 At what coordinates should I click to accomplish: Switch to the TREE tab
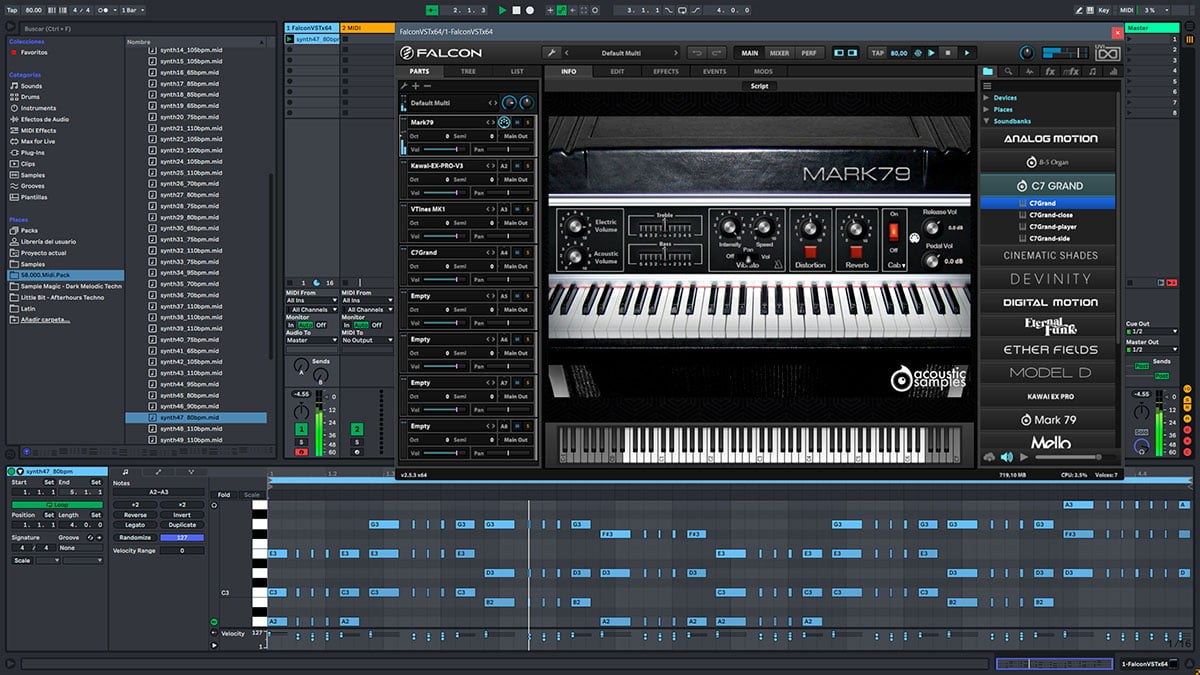click(468, 72)
